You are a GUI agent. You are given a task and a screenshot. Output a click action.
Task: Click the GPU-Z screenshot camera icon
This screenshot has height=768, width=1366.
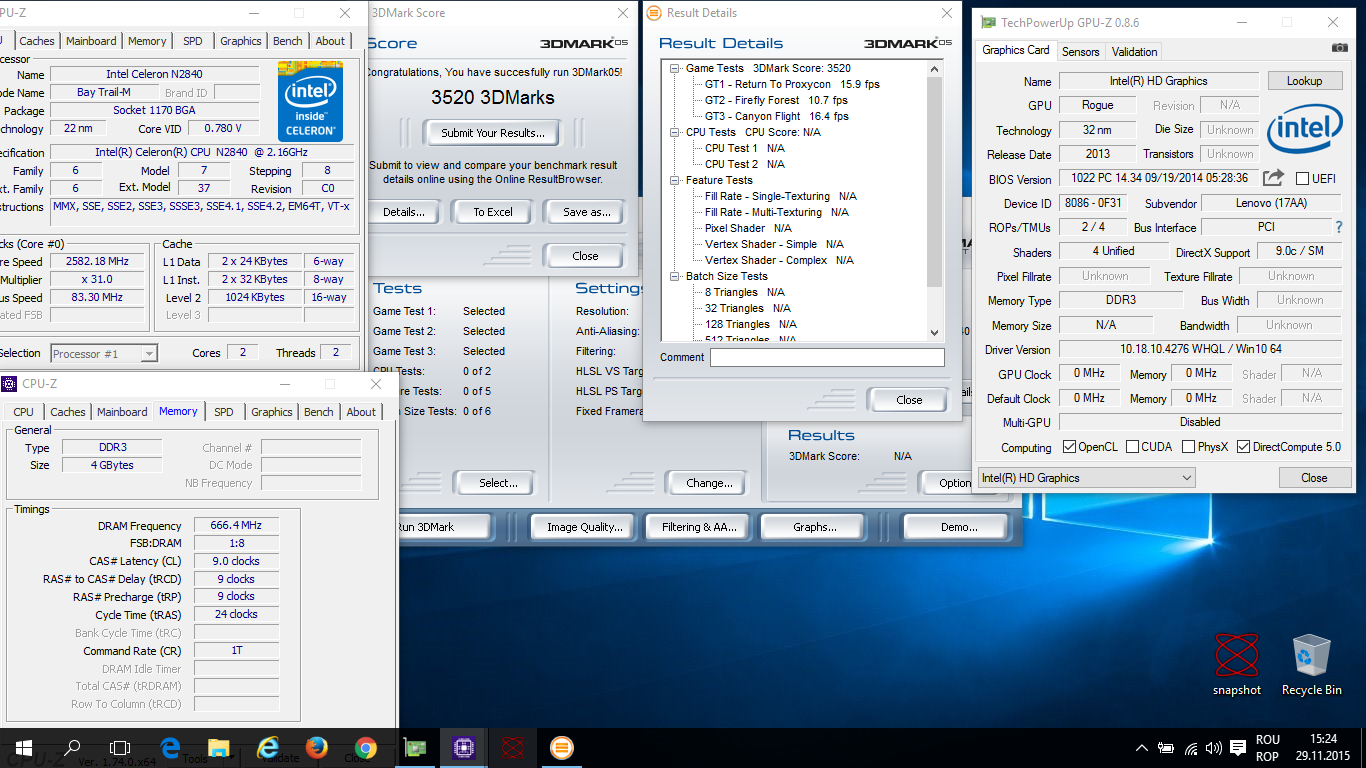click(x=1339, y=48)
